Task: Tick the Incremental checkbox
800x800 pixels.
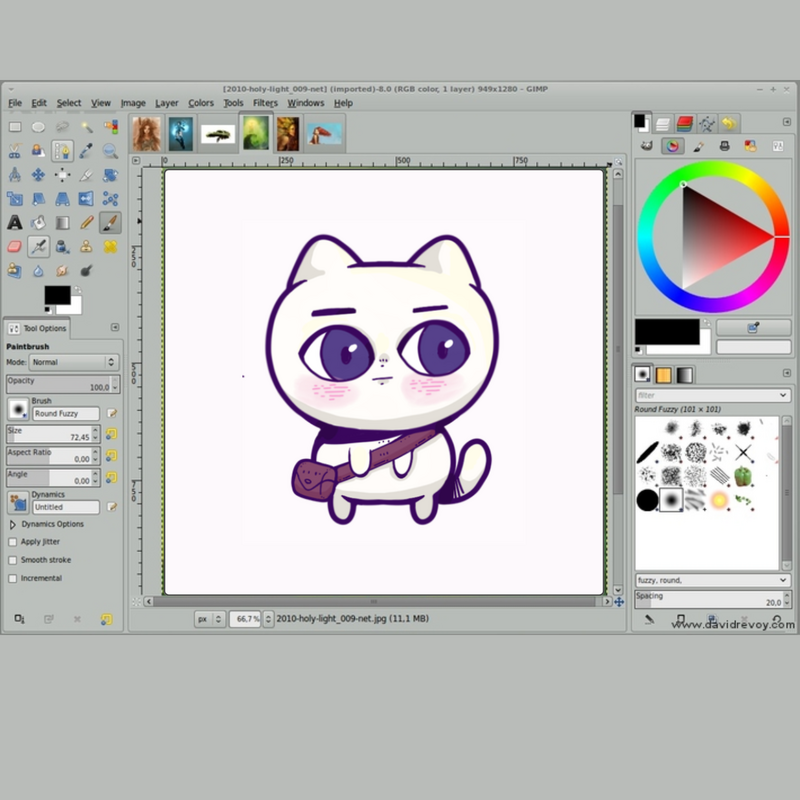Action: pyautogui.click(x=13, y=578)
